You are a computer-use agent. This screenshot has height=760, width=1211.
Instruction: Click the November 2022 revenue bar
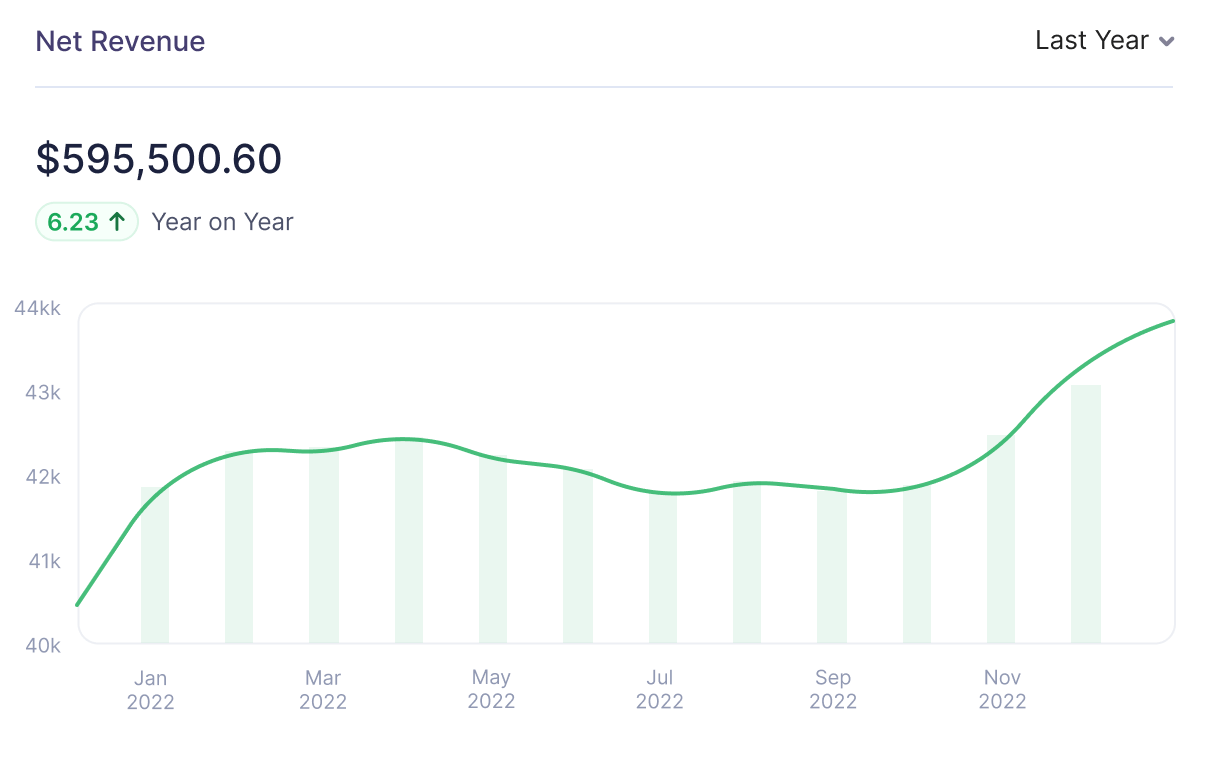pos(1001,540)
